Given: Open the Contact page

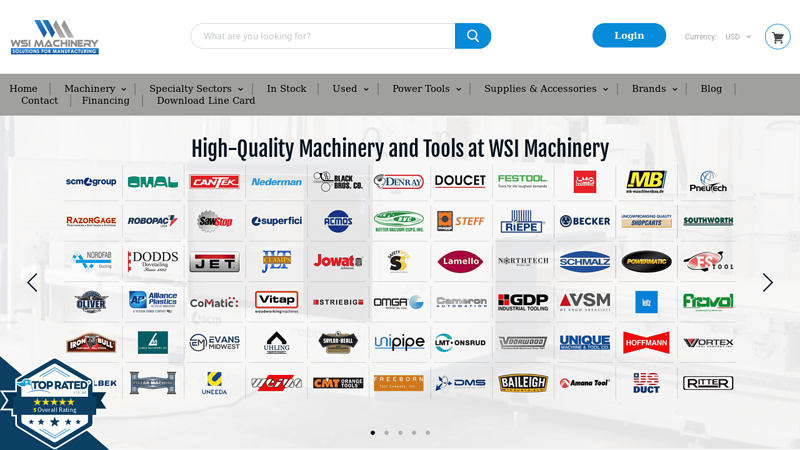Looking at the screenshot, I should (x=39, y=101).
